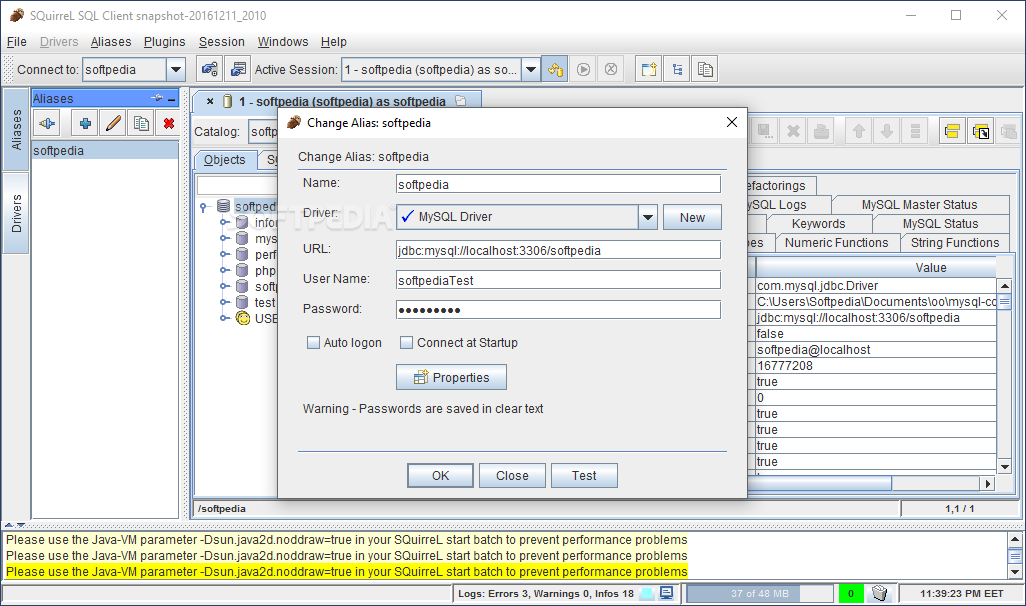
Task: Click the print icon in session toolbar
Action: (x=821, y=132)
